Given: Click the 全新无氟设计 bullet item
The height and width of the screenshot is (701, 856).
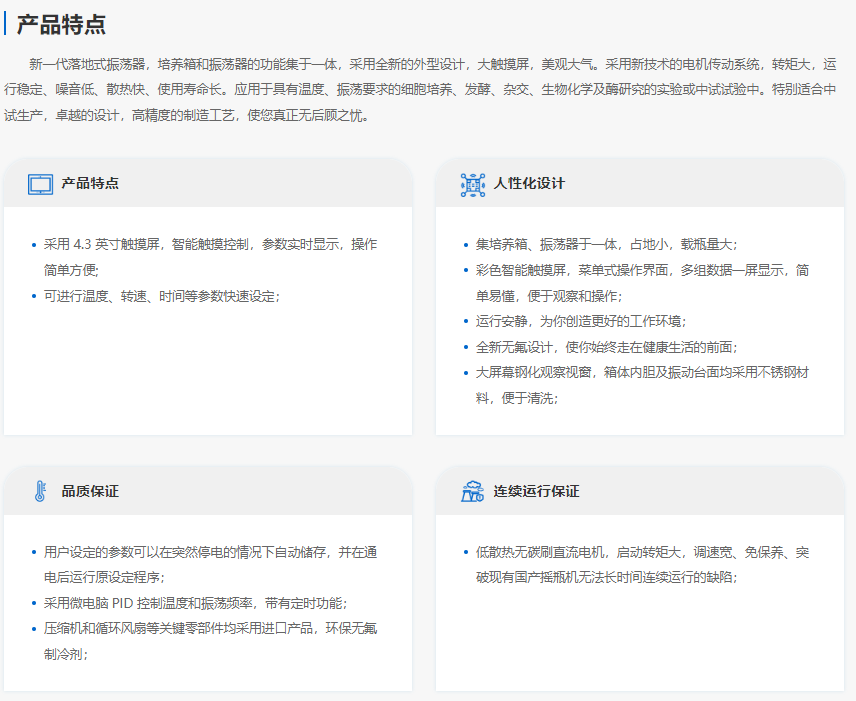Looking at the screenshot, I should click(606, 347).
